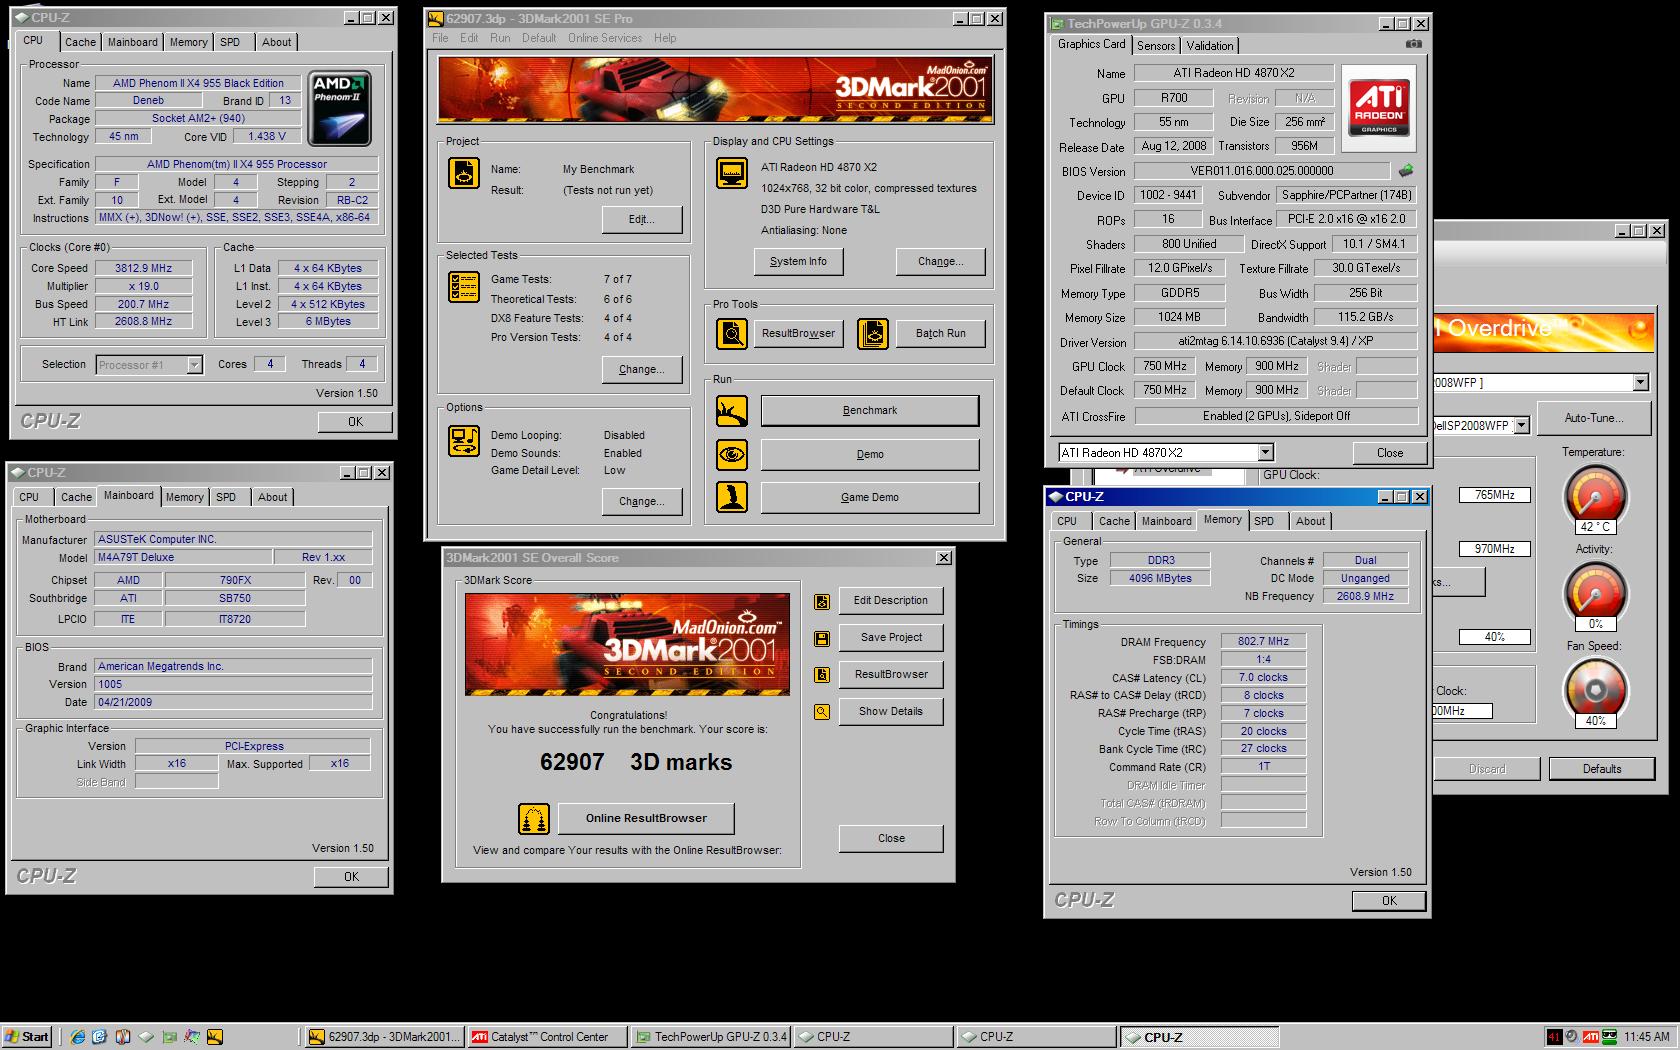Click the Core Speed 3812.9 MHz value
Image resolution: width=1680 pixels, height=1050 pixels.
tap(143, 269)
